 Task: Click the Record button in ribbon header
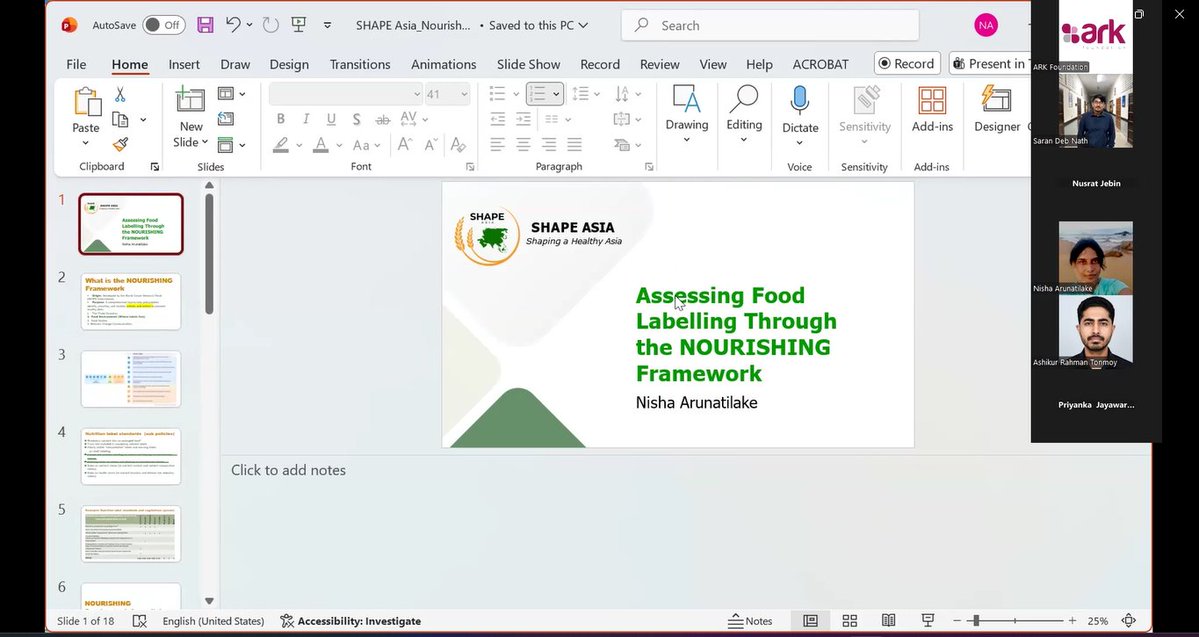[907, 63]
